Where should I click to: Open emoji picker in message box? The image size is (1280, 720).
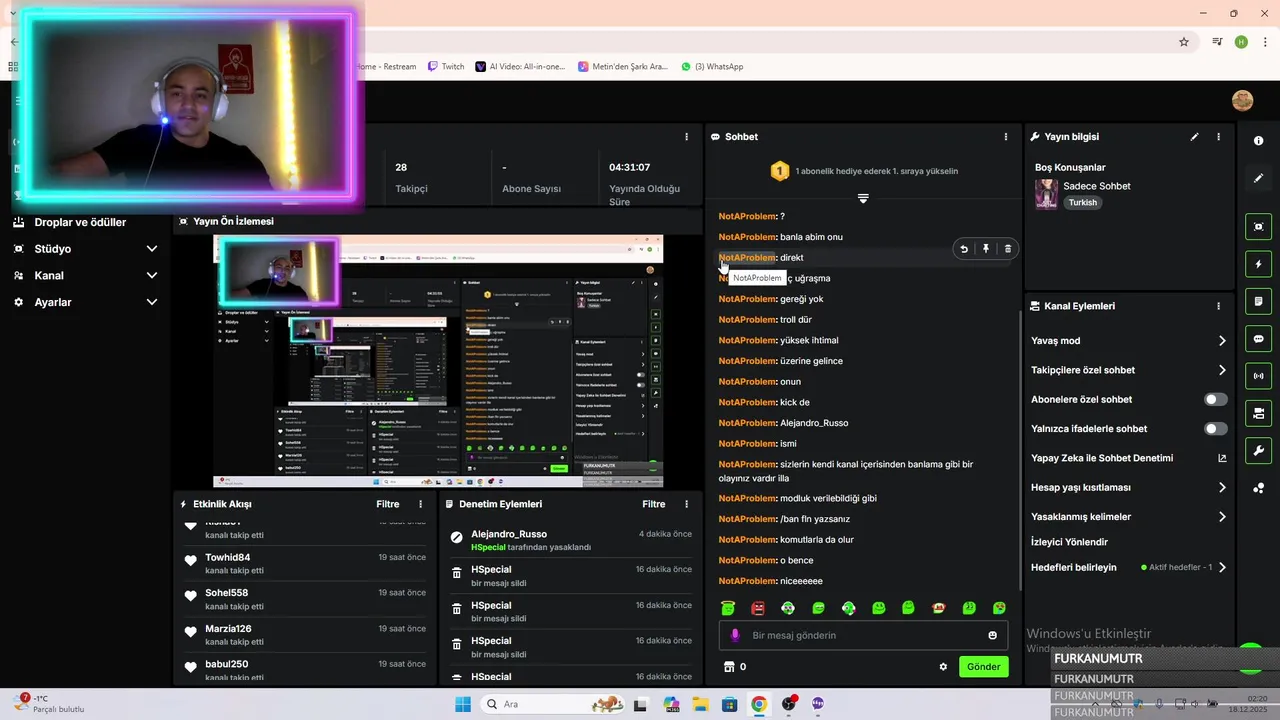coord(993,635)
